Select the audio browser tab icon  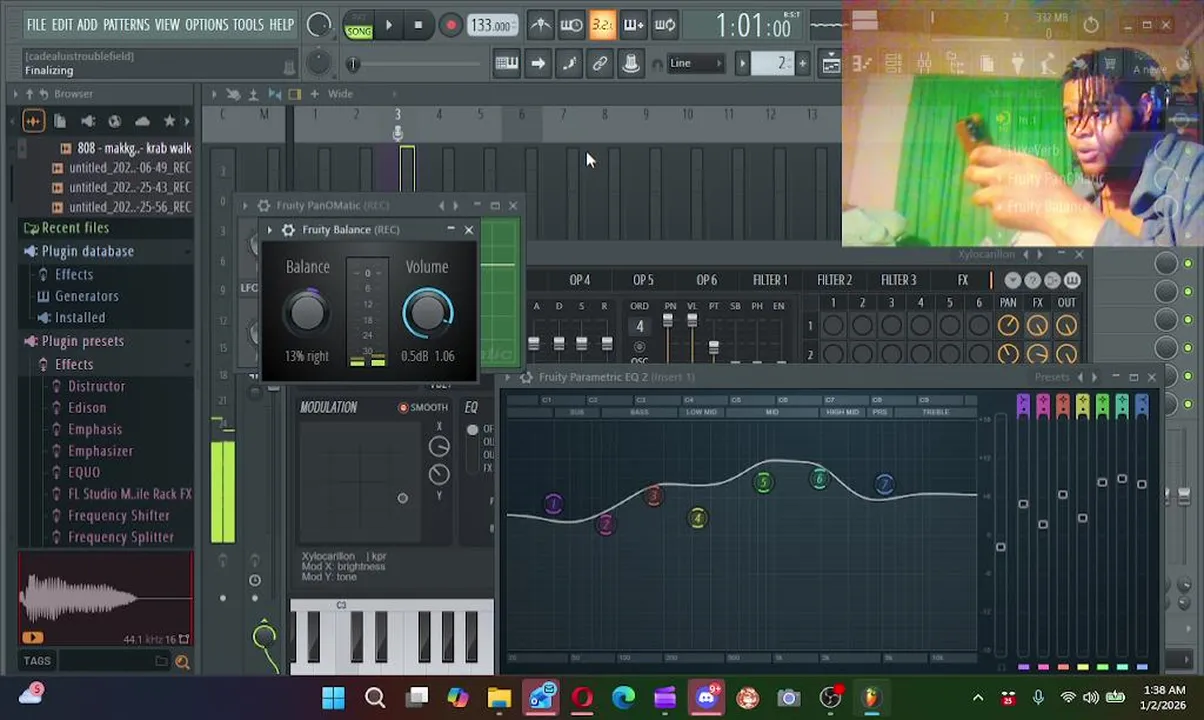[x=33, y=121]
